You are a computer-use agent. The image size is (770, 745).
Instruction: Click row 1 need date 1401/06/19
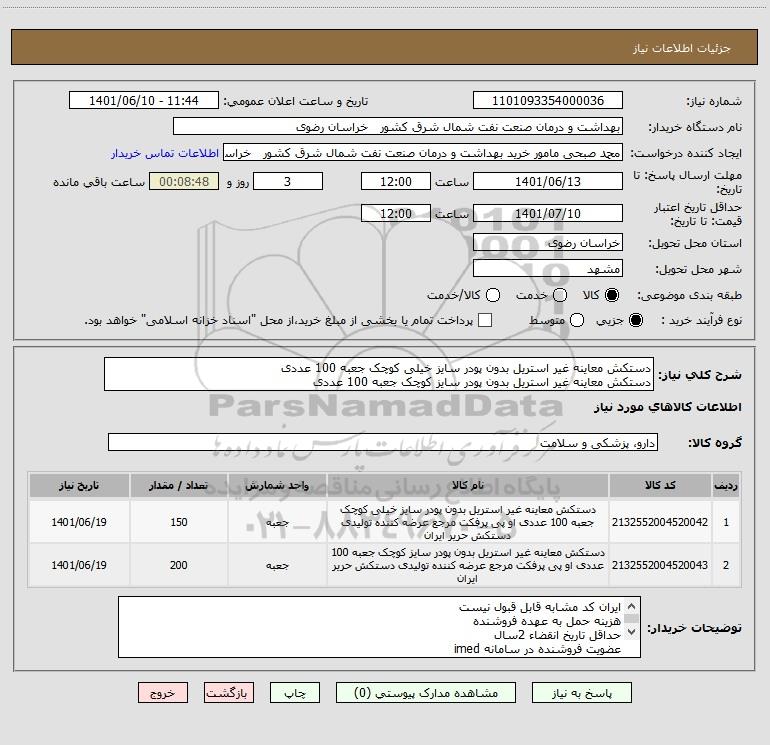[79, 522]
